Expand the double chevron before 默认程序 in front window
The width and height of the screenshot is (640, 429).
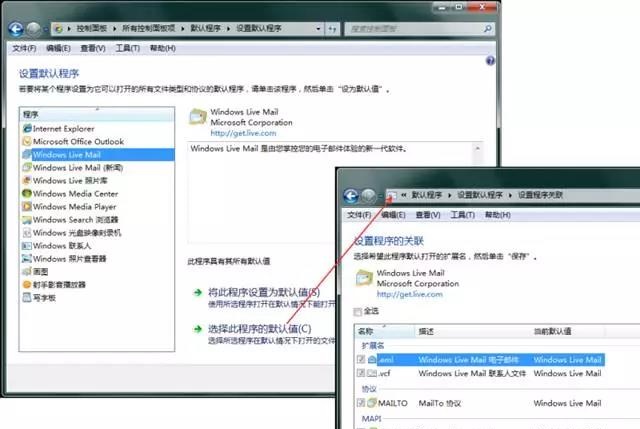(x=403, y=195)
